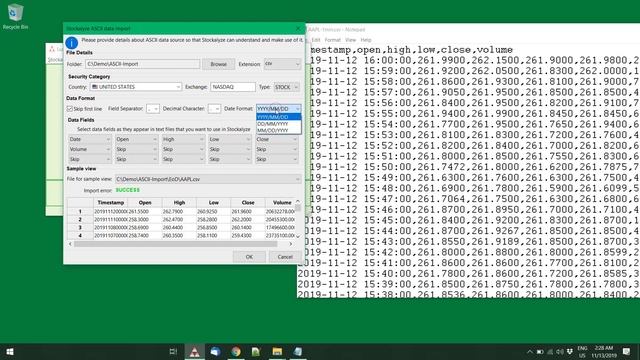Switch to Notepad taskbar icon
Screen dimensions: 640x360
tap(298, 351)
